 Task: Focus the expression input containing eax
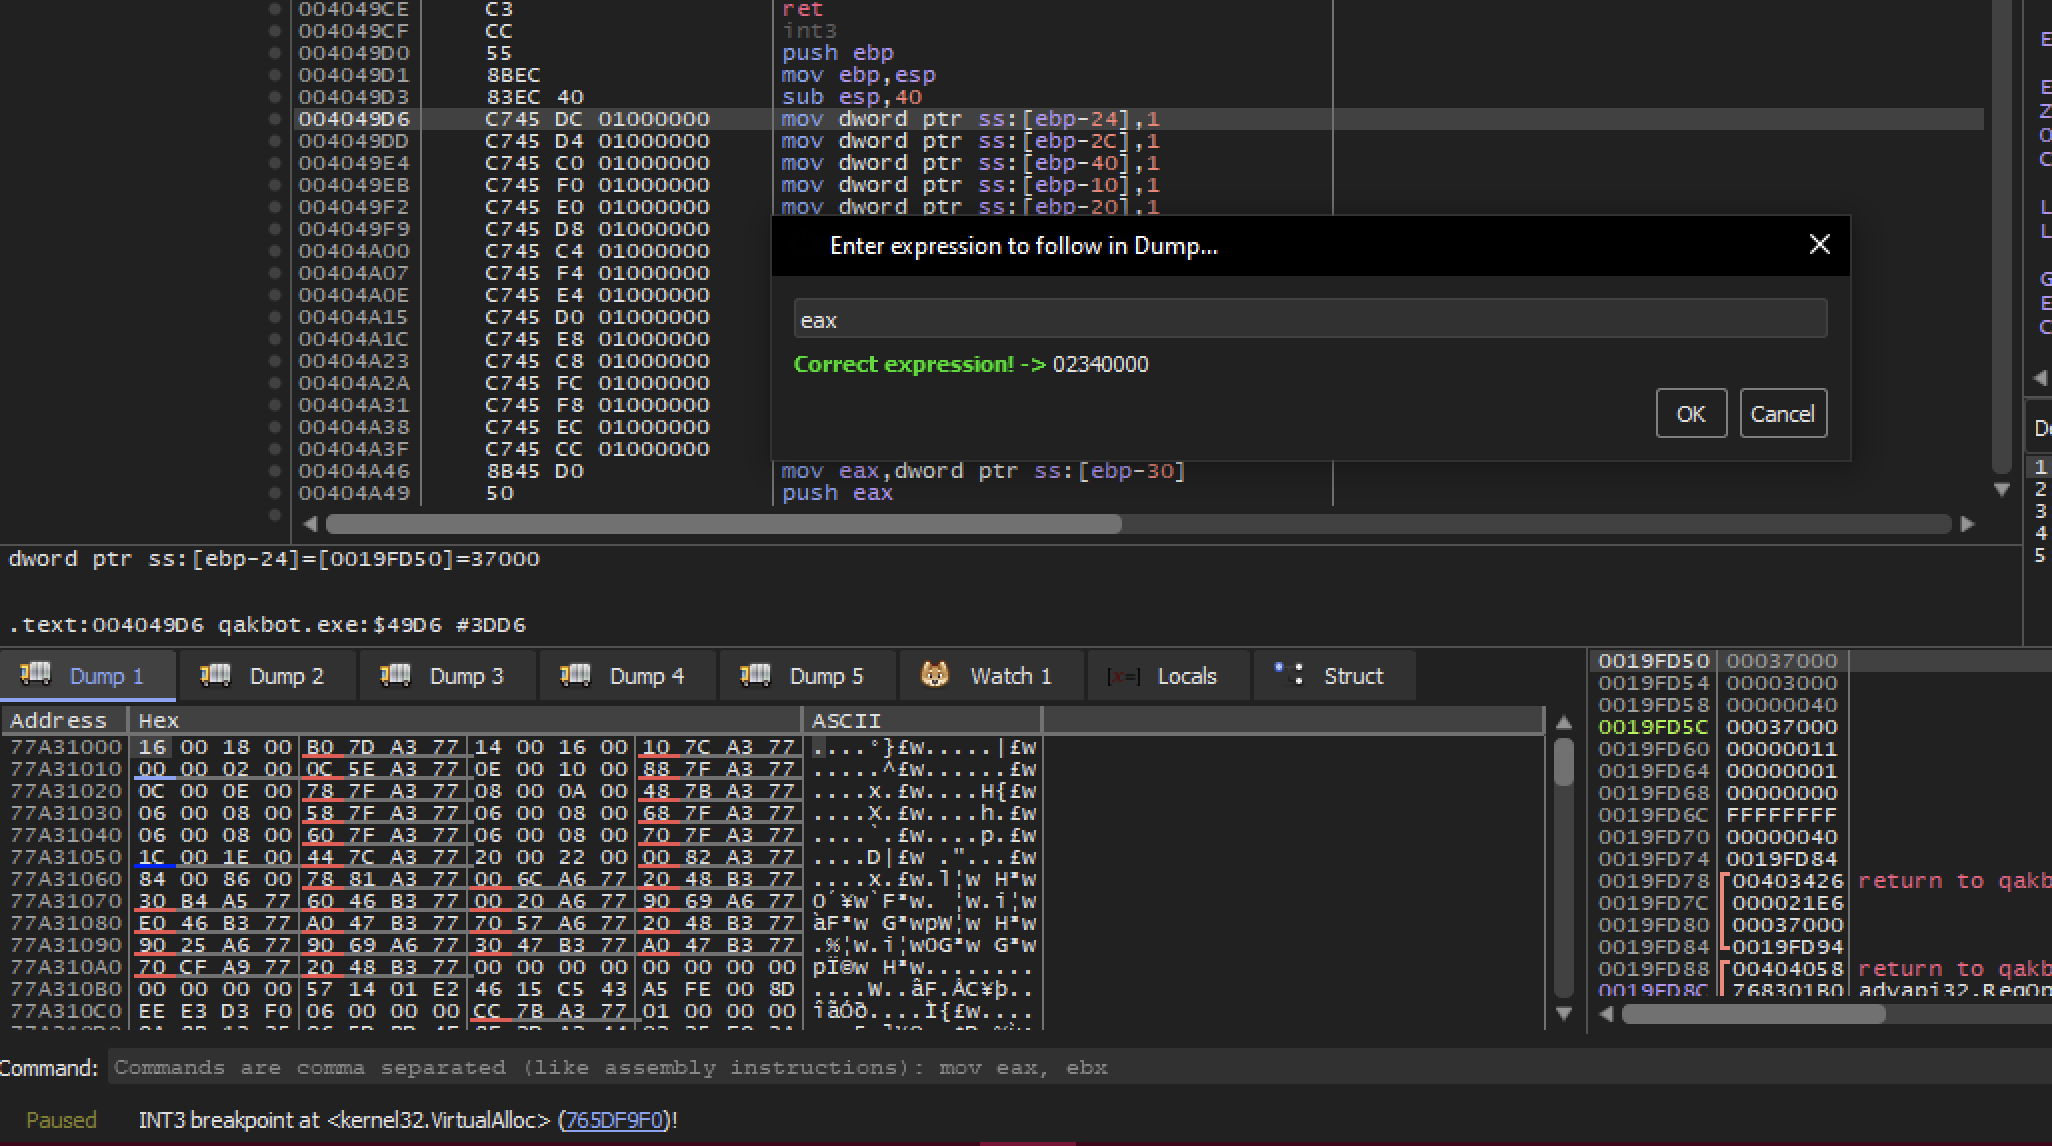click(x=1310, y=320)
